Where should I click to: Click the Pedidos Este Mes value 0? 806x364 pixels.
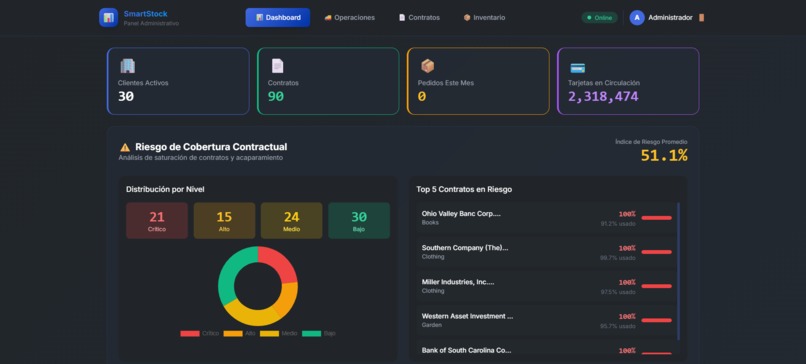coord(422,96)
